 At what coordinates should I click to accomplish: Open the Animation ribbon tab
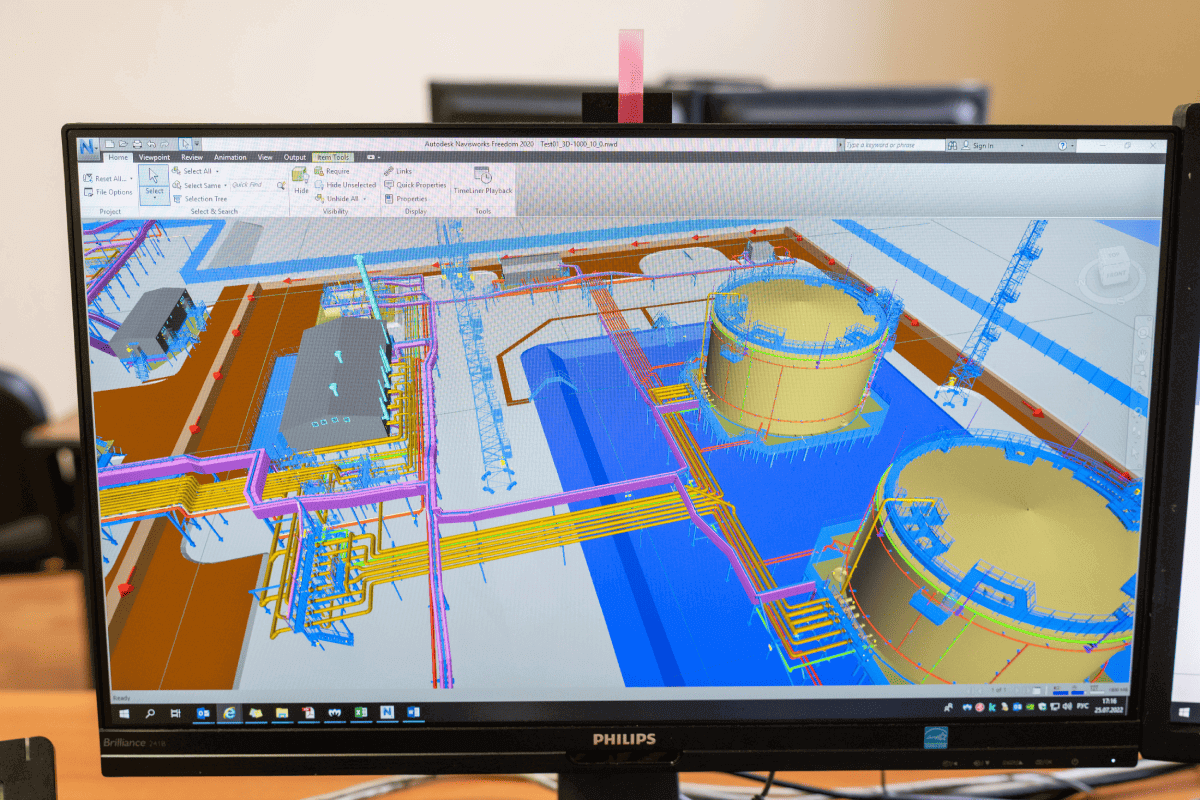tap(230, 157)
